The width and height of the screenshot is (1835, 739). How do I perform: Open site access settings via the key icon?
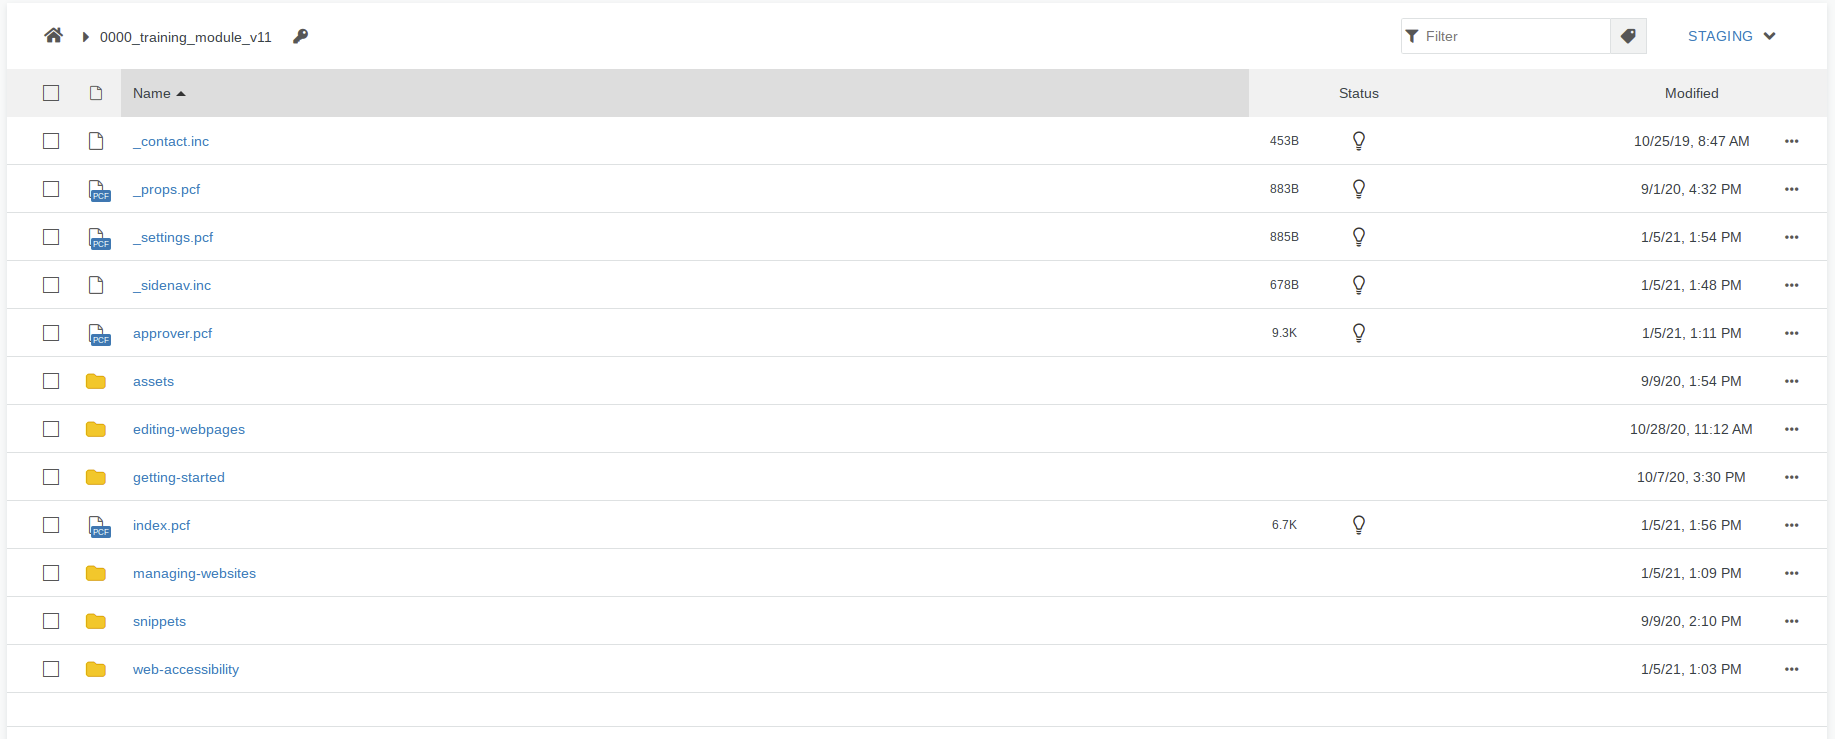coord(299,36)
